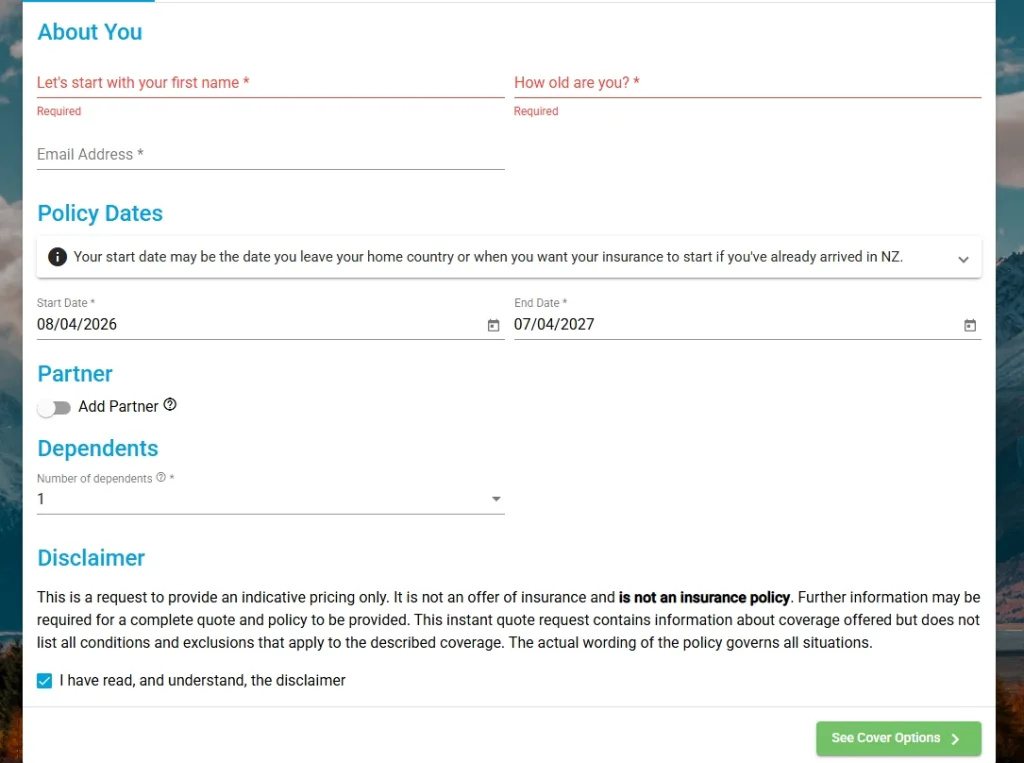This screenshot has width=1024, height=763.
Task: Open the Number of dependents dropdown arrow
Action: point(496,499)
